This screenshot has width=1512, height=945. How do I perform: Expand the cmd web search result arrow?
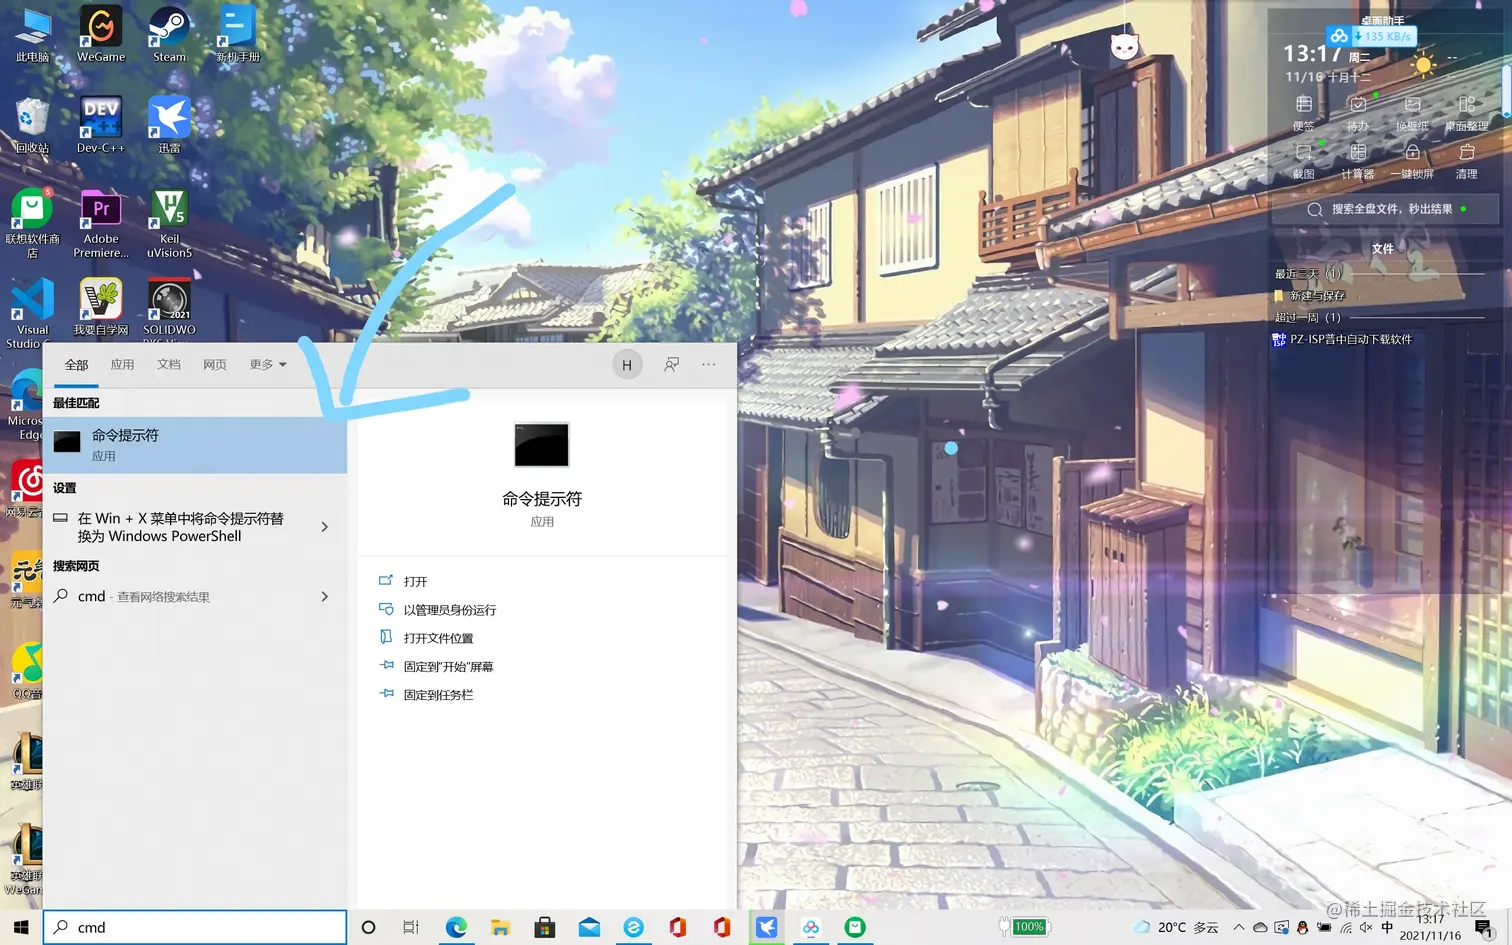coord(325,597)
